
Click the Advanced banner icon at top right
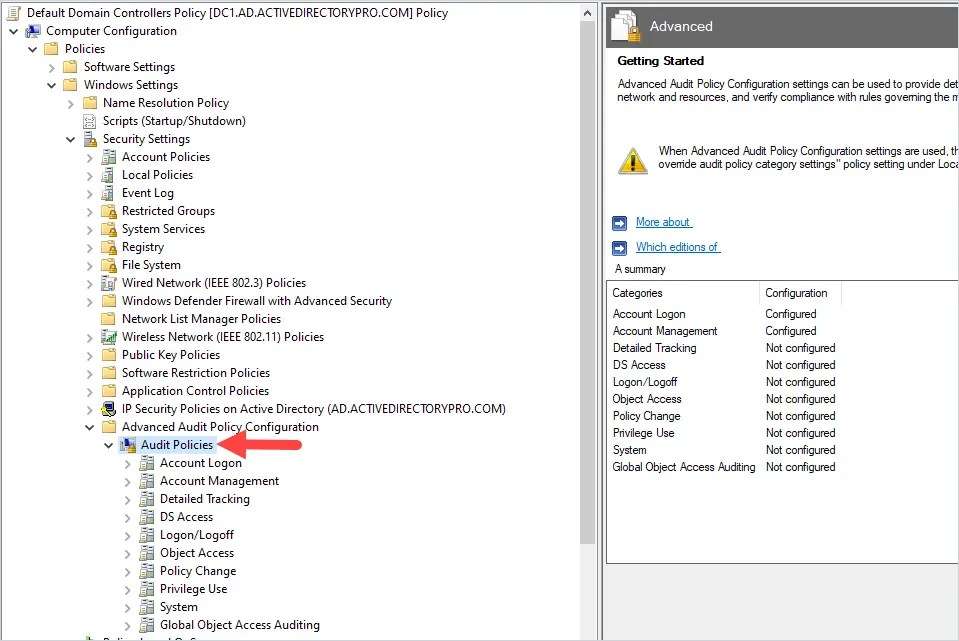pyautogui.click(x=624, y=26)
